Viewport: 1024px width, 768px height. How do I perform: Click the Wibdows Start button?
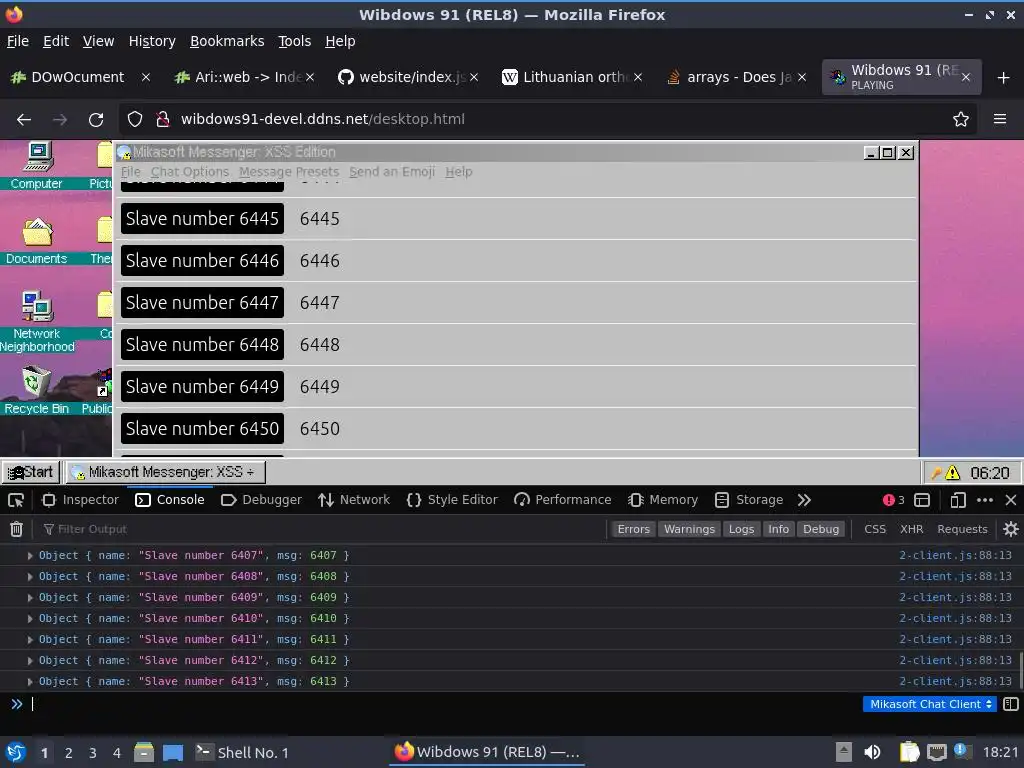31,472
